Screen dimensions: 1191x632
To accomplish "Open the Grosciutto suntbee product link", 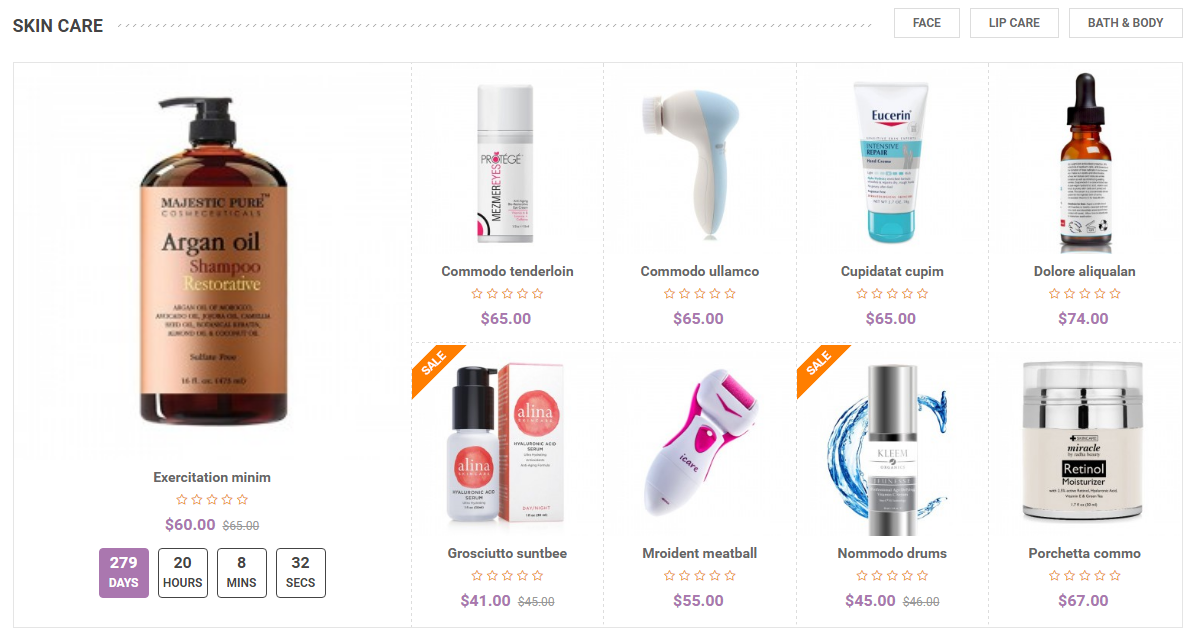I will 507,553.
